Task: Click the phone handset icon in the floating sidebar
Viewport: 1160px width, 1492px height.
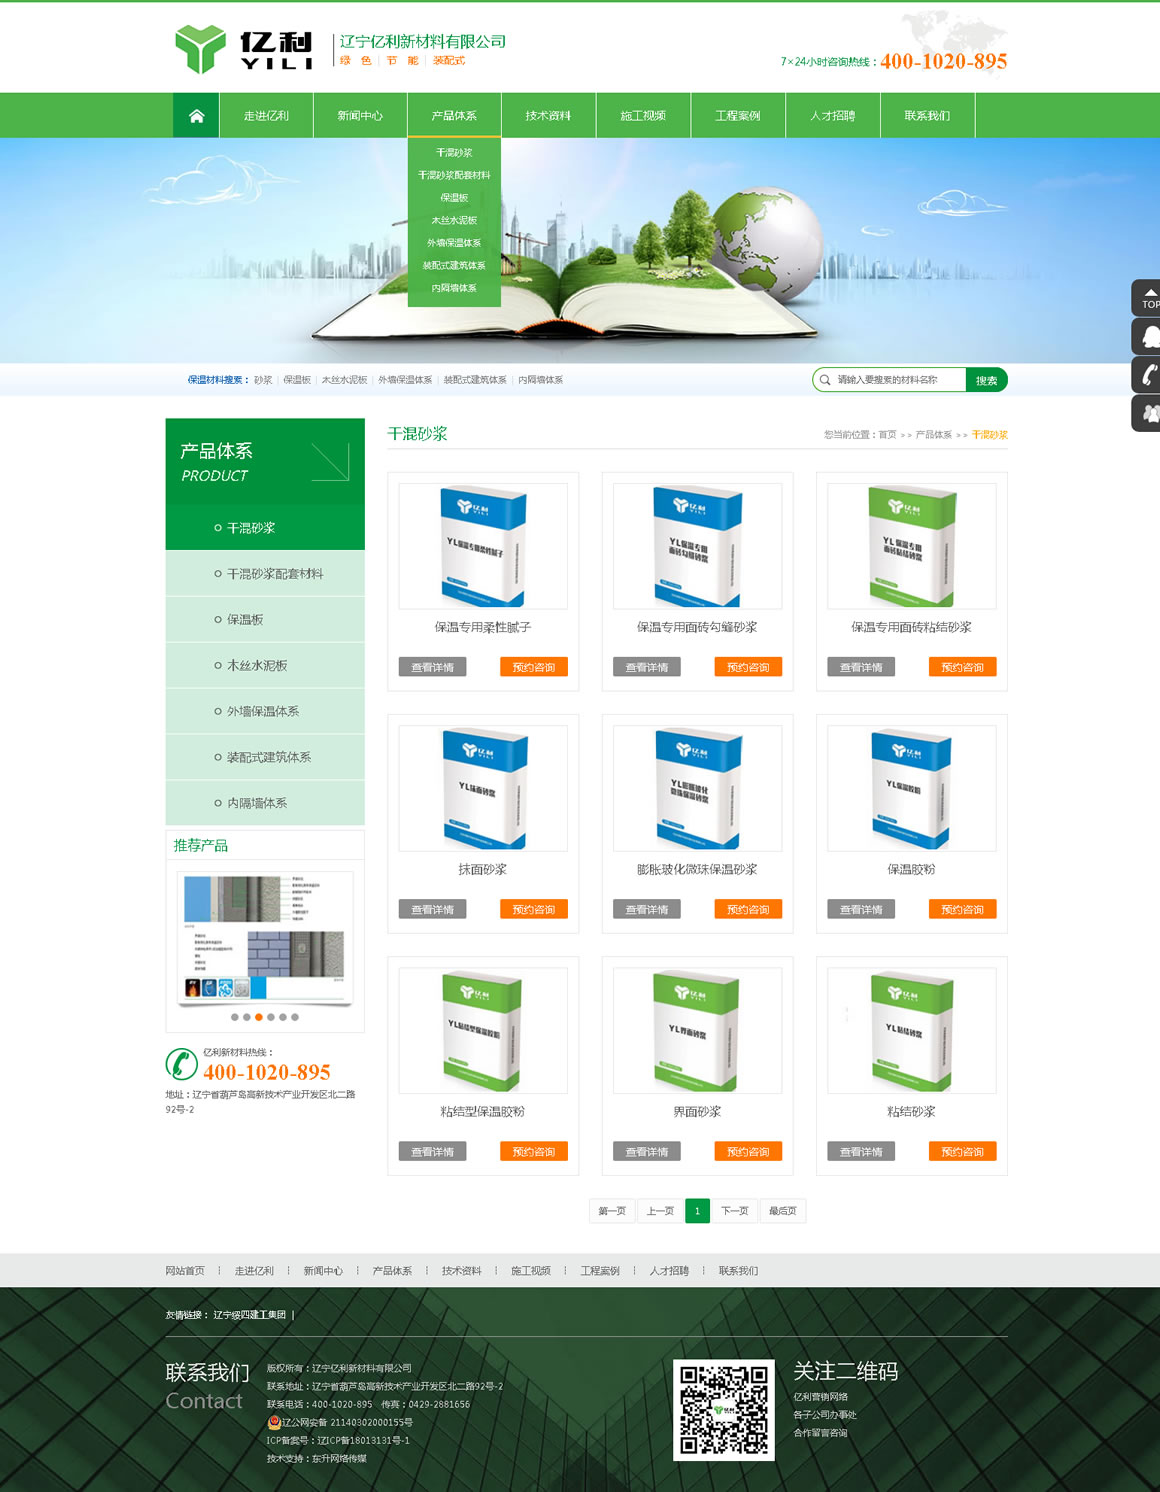Action: point(1149,375)
